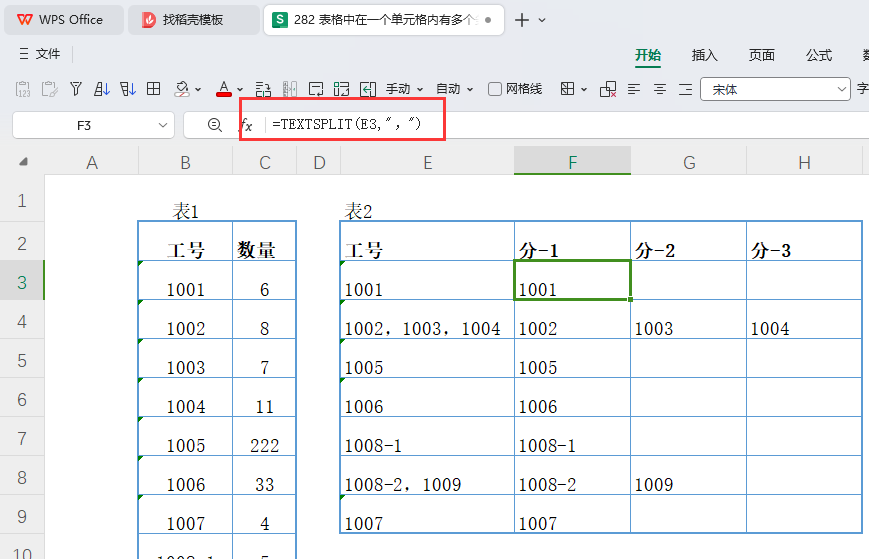Open the 插入 ribbon tab
869x559 pixels.
(x=704, y=55)
